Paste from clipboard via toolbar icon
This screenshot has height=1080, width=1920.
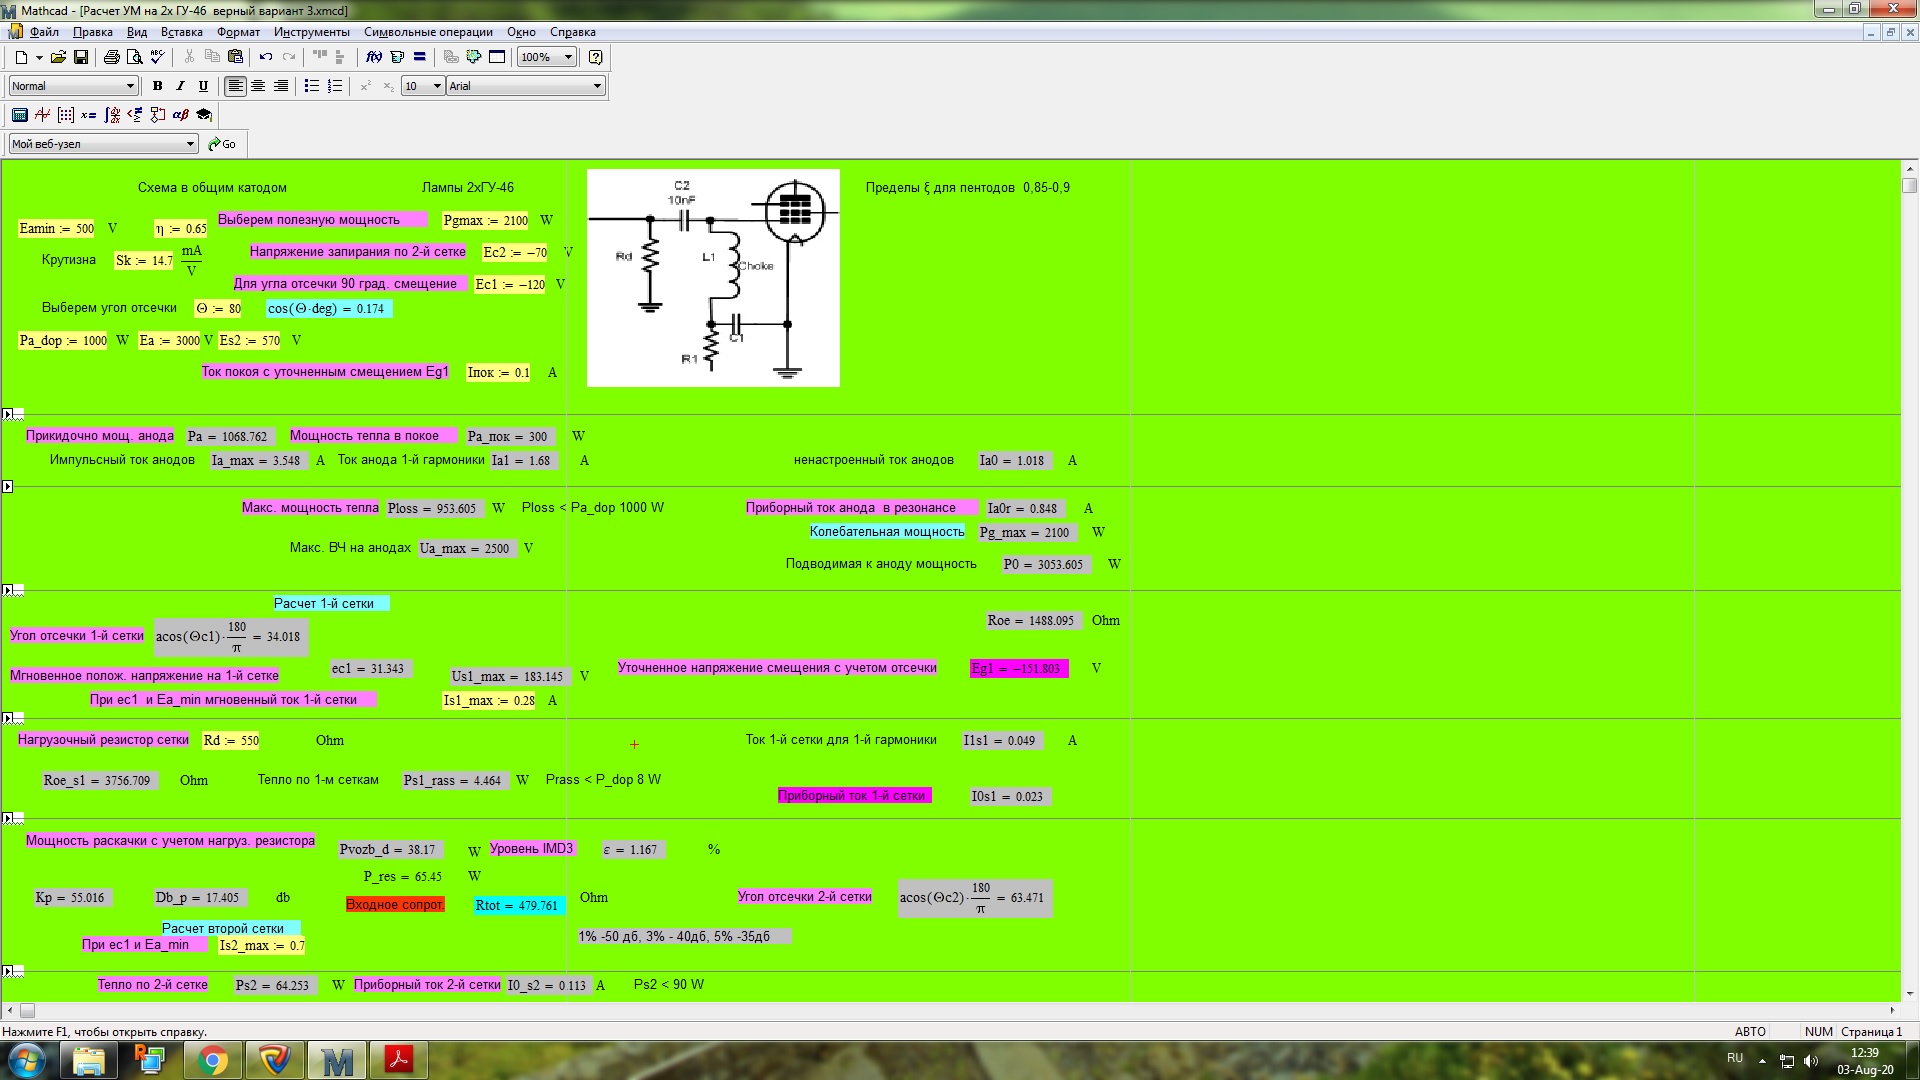pyautogui.click(x=235, y=57)
